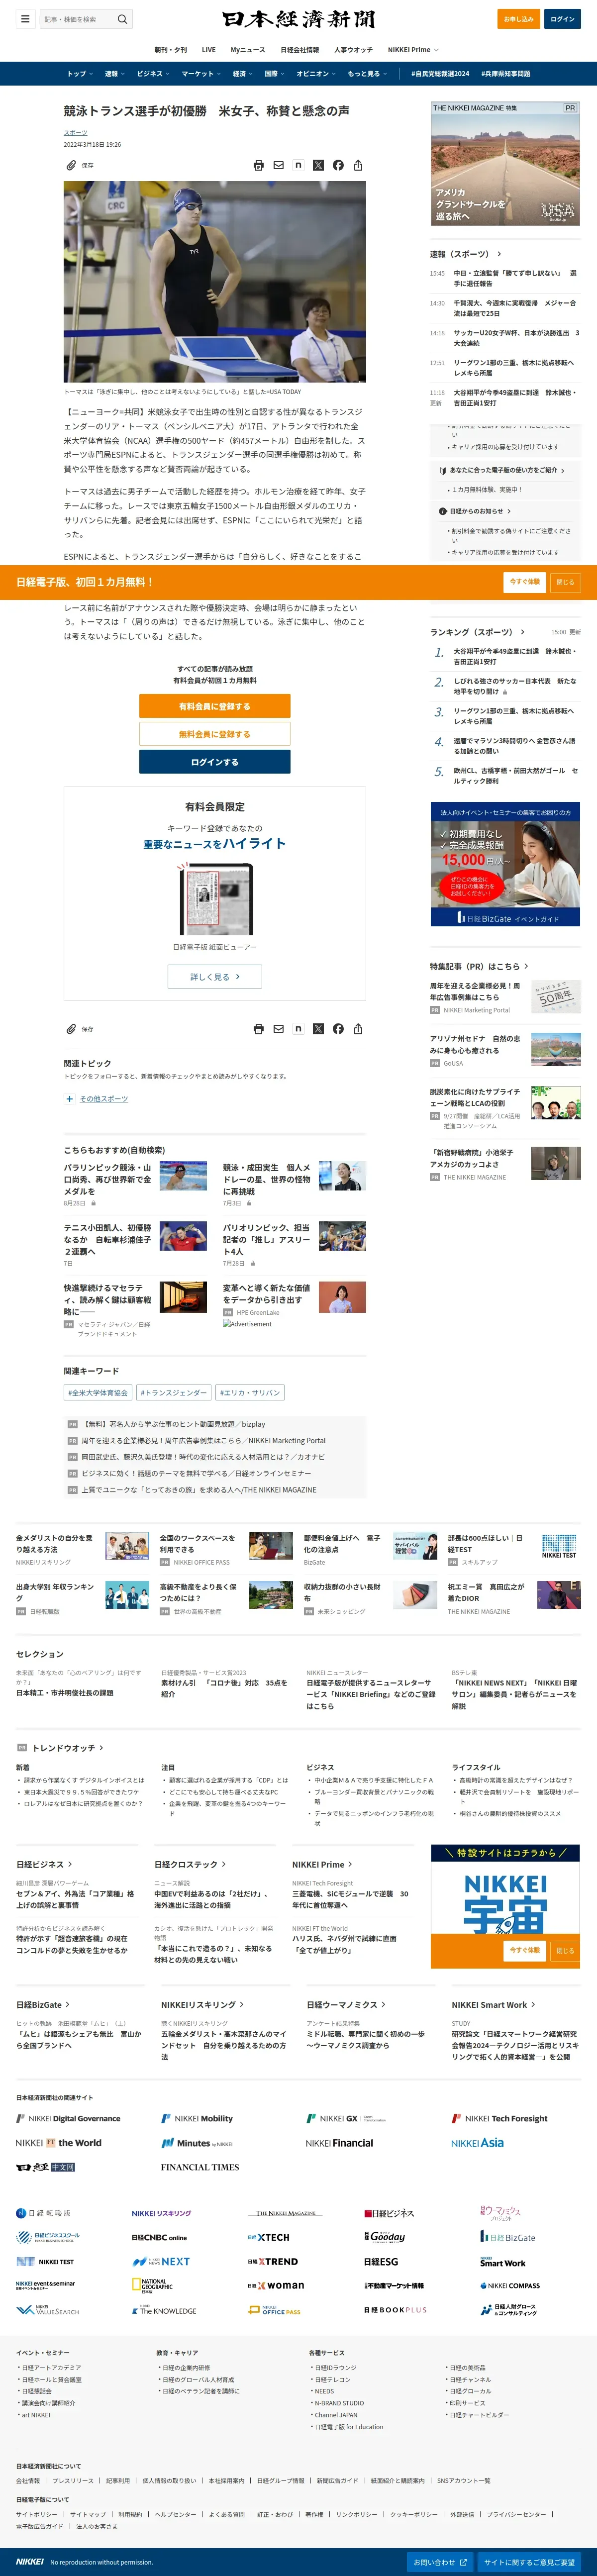Click 無料会員に登録する button
This screenshot has height=2576, width=597.
215,734
